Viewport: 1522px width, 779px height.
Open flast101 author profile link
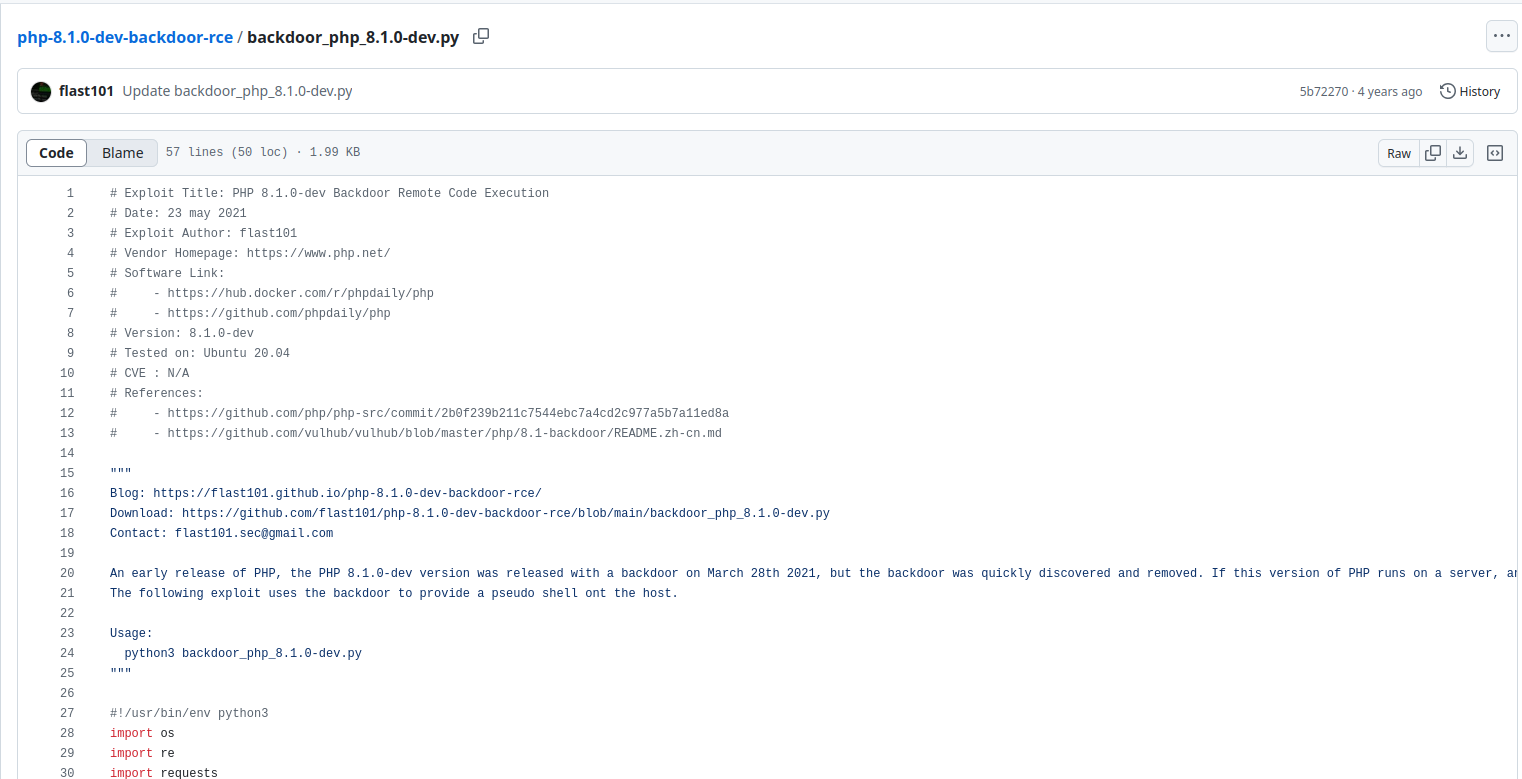87,92
